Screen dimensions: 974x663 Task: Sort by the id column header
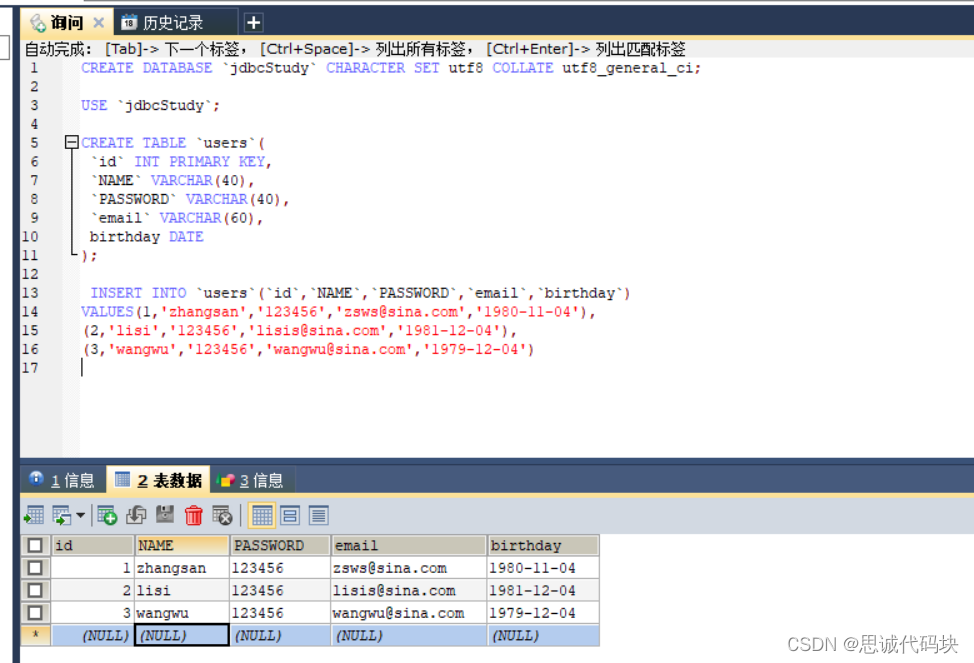(93, 546)
